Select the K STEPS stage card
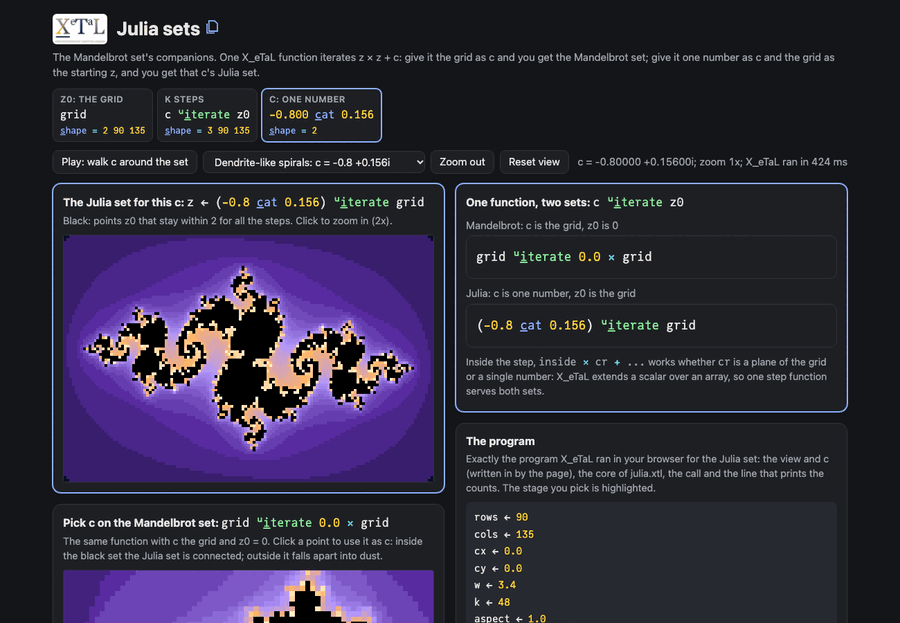The width and height of the screenshot is (900, 623). 207,115
